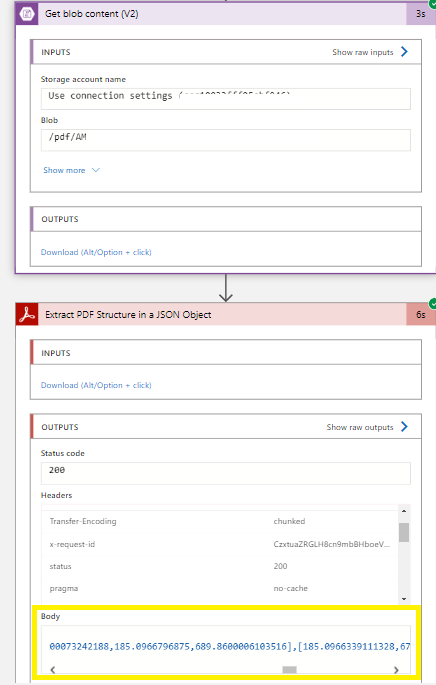Expand Show more options under Blob
The height and width of the screenshot is (685, 436).
pos(71,170)
